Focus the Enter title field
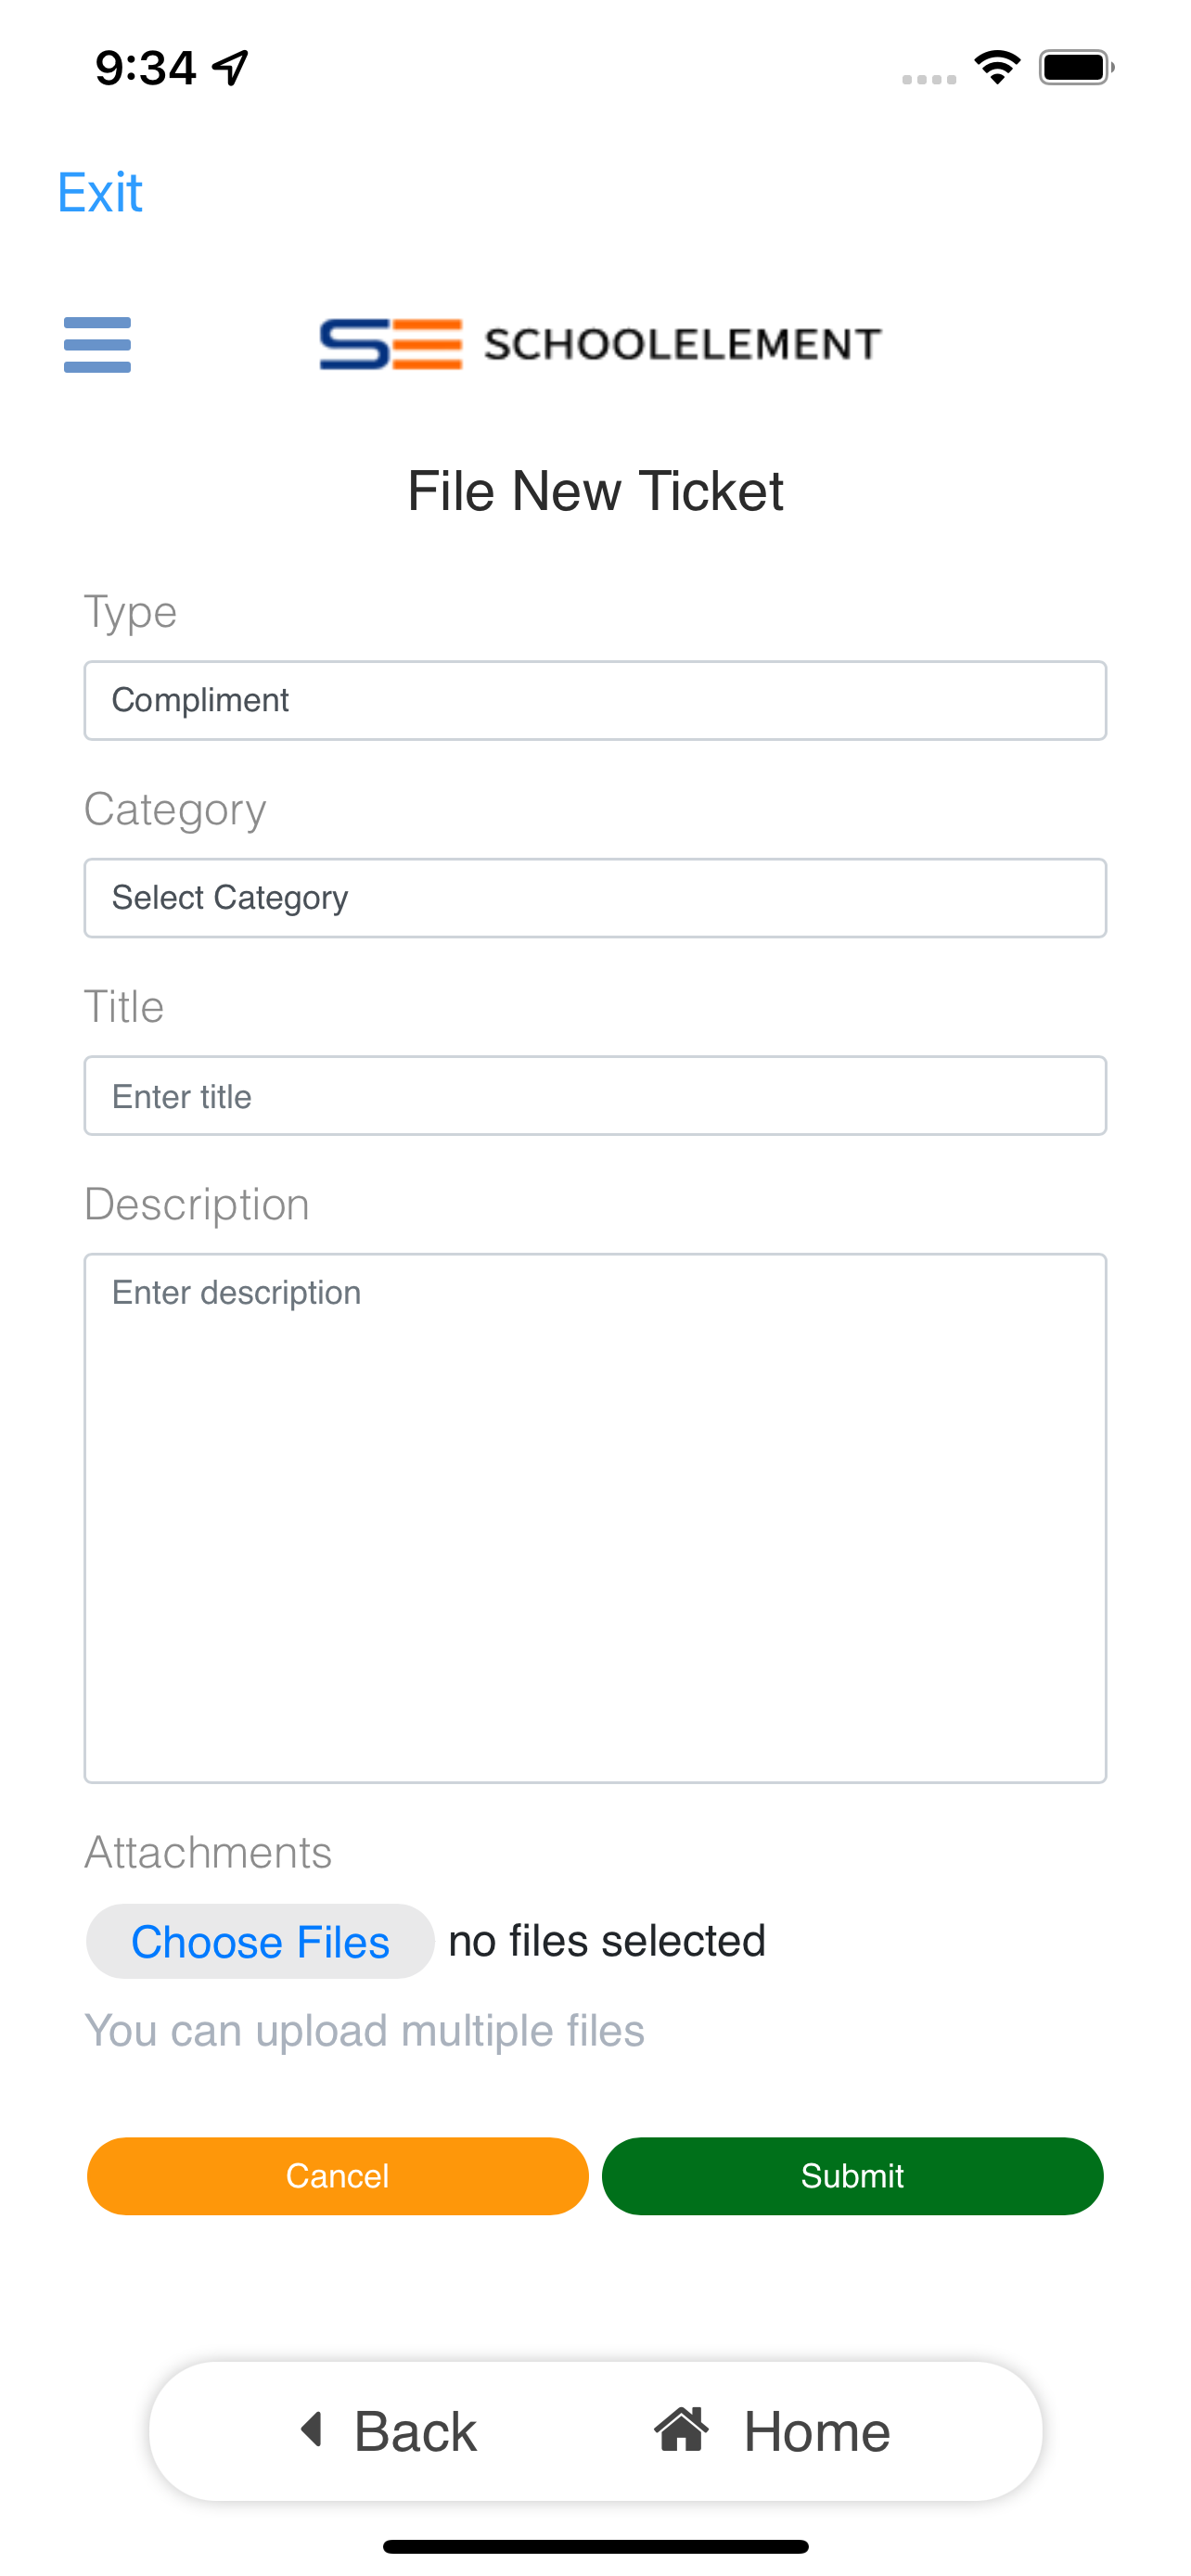1191x2576 pixels. (595, 1096)
